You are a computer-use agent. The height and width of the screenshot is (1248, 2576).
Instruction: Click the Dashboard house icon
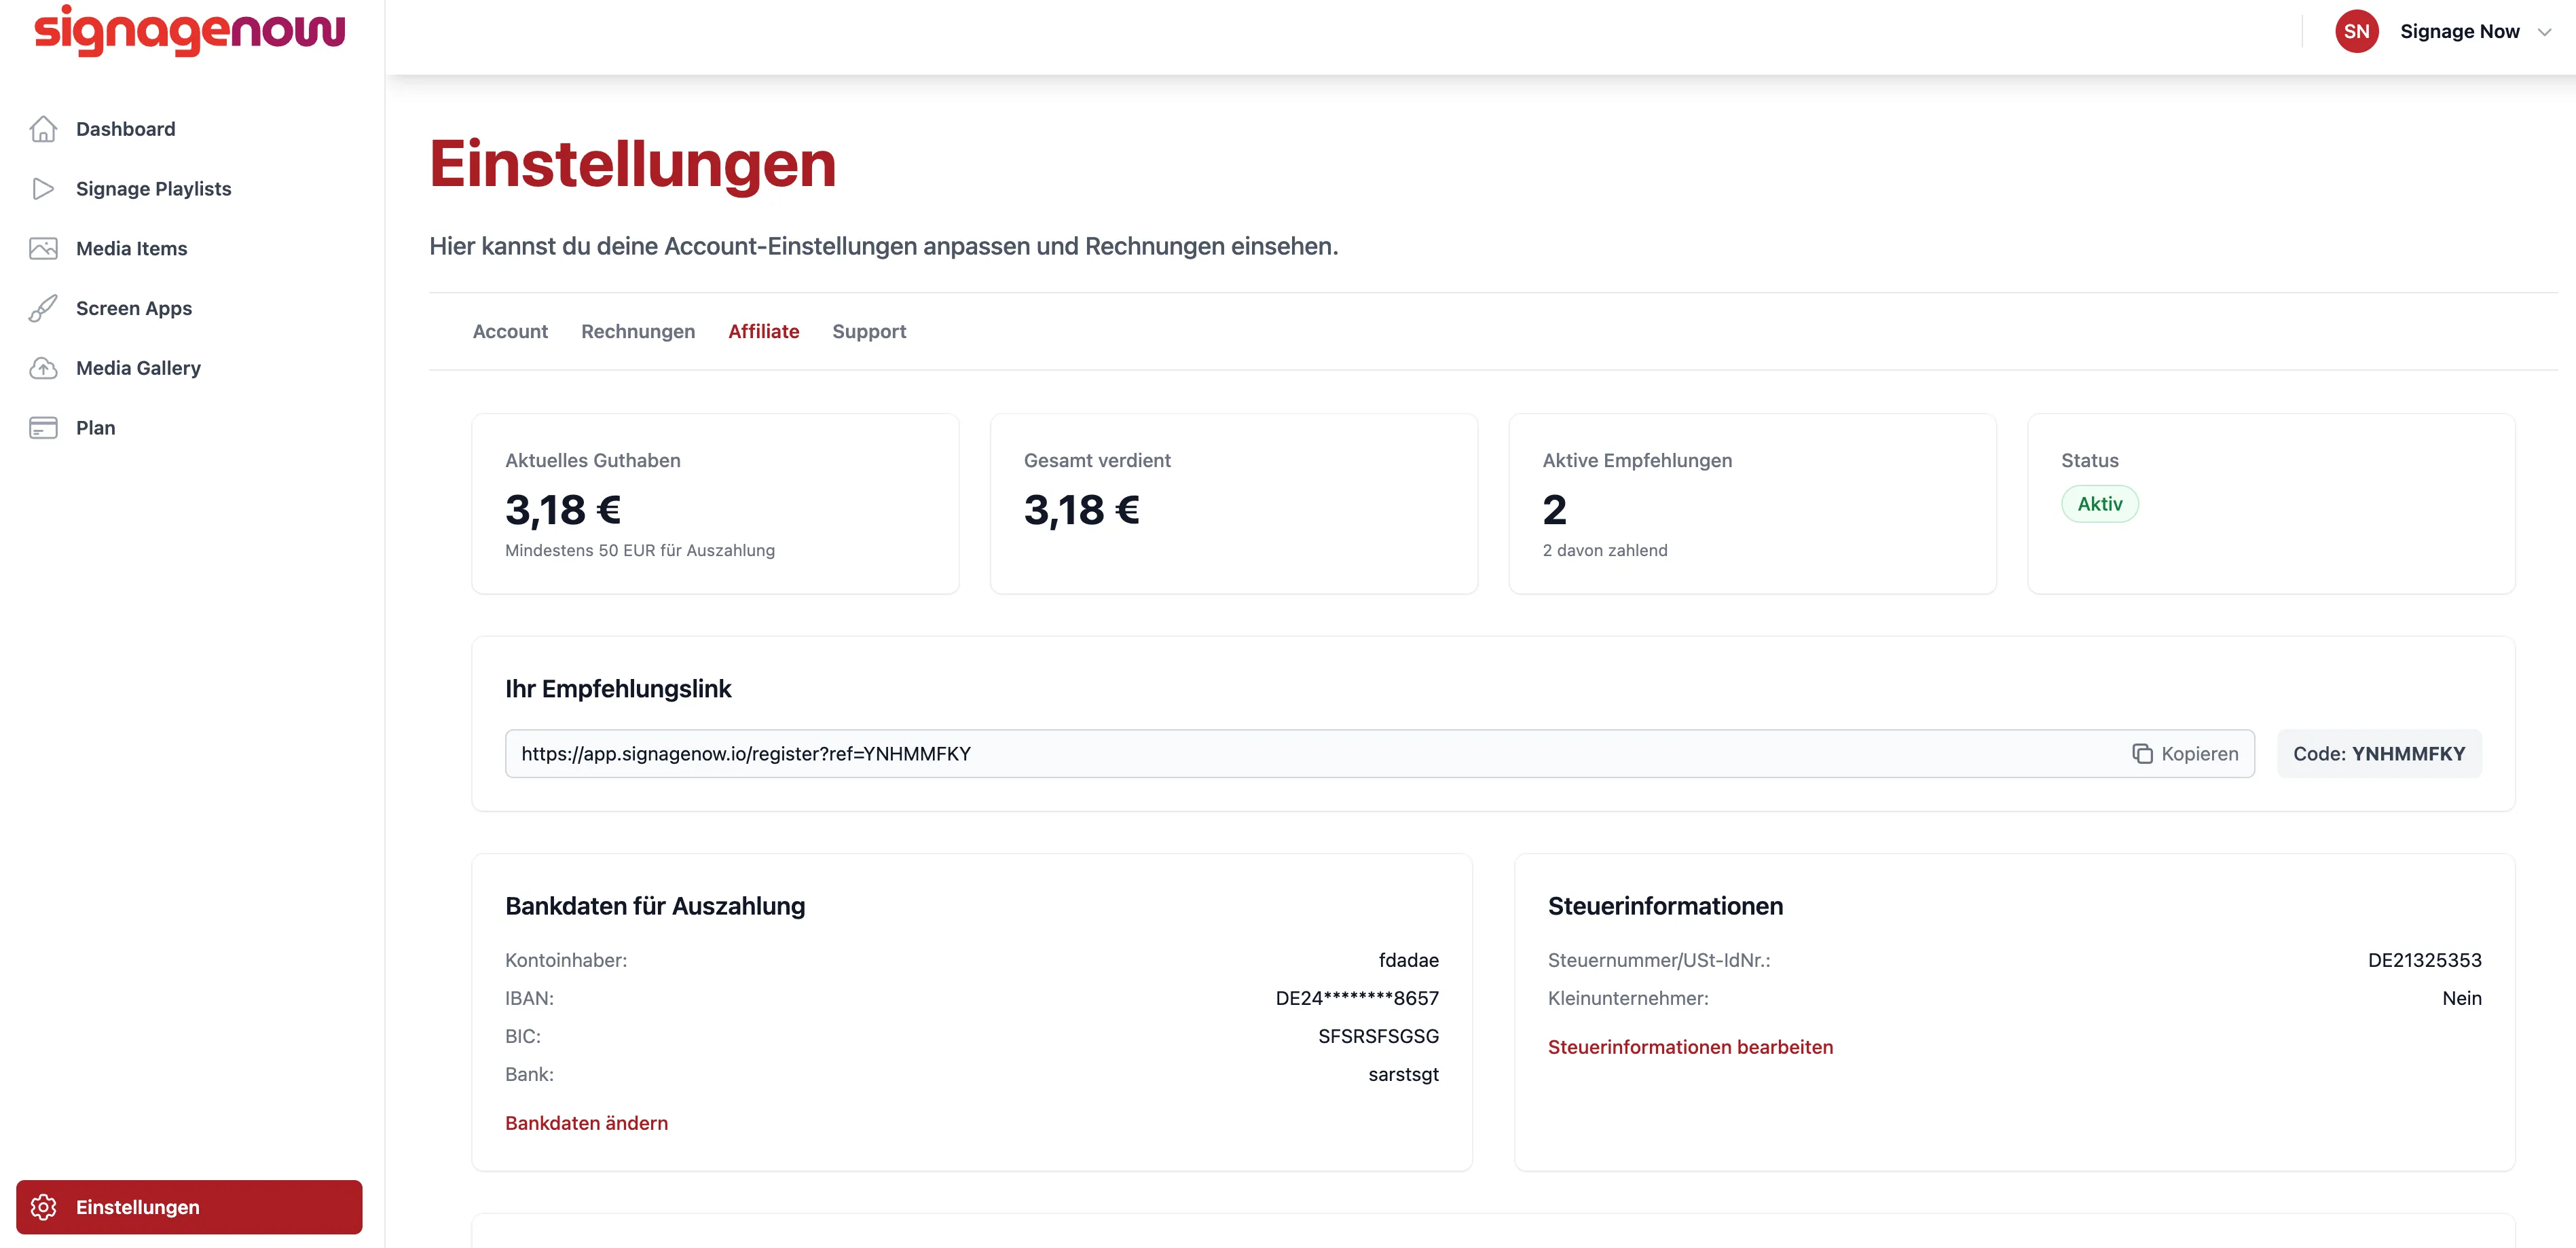click(x=43, y=129)
